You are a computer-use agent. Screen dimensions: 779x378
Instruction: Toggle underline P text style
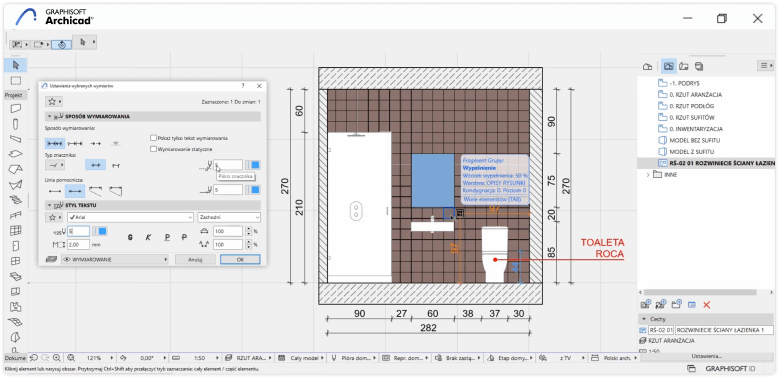(x=167, y=237)
